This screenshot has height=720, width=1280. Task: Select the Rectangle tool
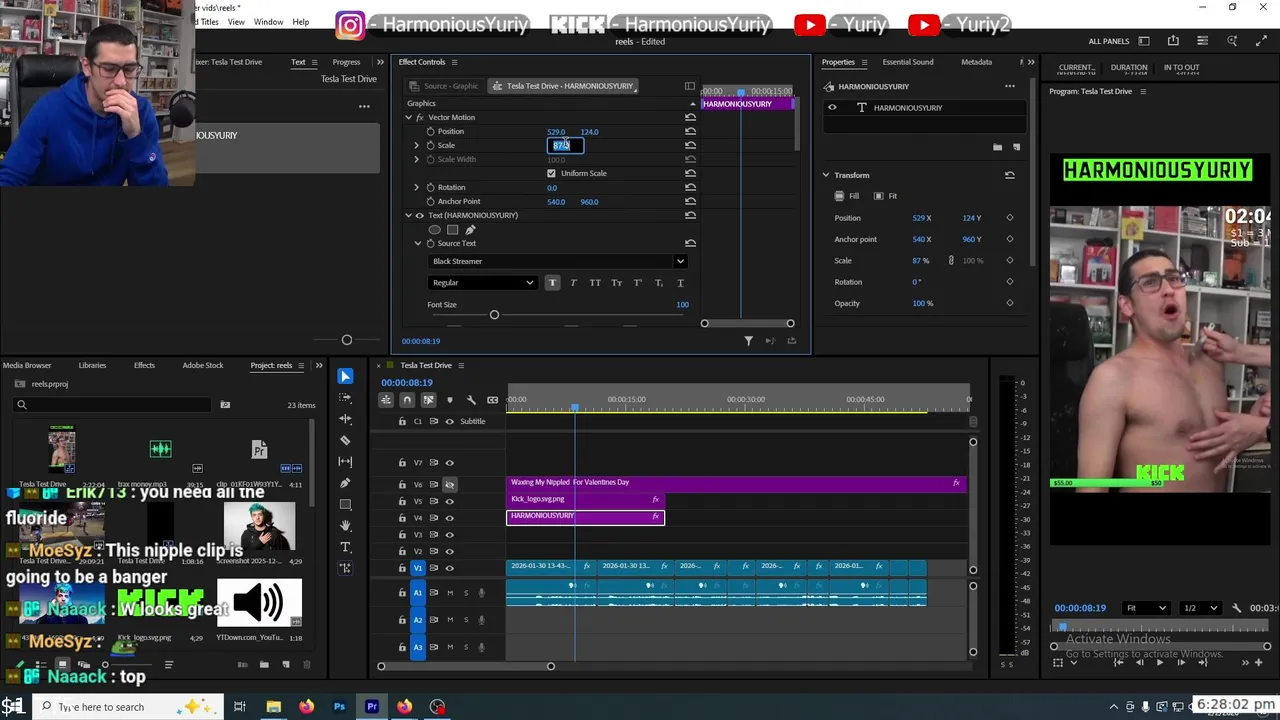(345, 504)
